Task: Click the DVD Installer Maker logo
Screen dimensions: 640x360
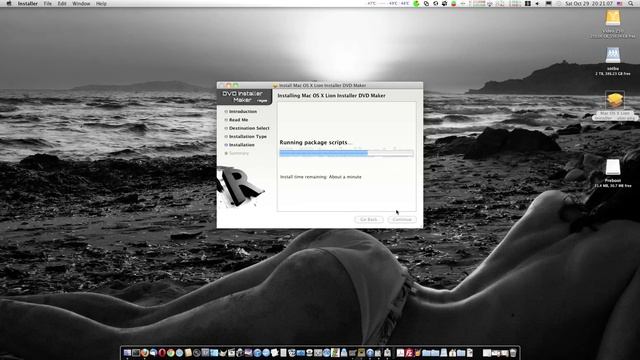Action: tap(244, 97)
